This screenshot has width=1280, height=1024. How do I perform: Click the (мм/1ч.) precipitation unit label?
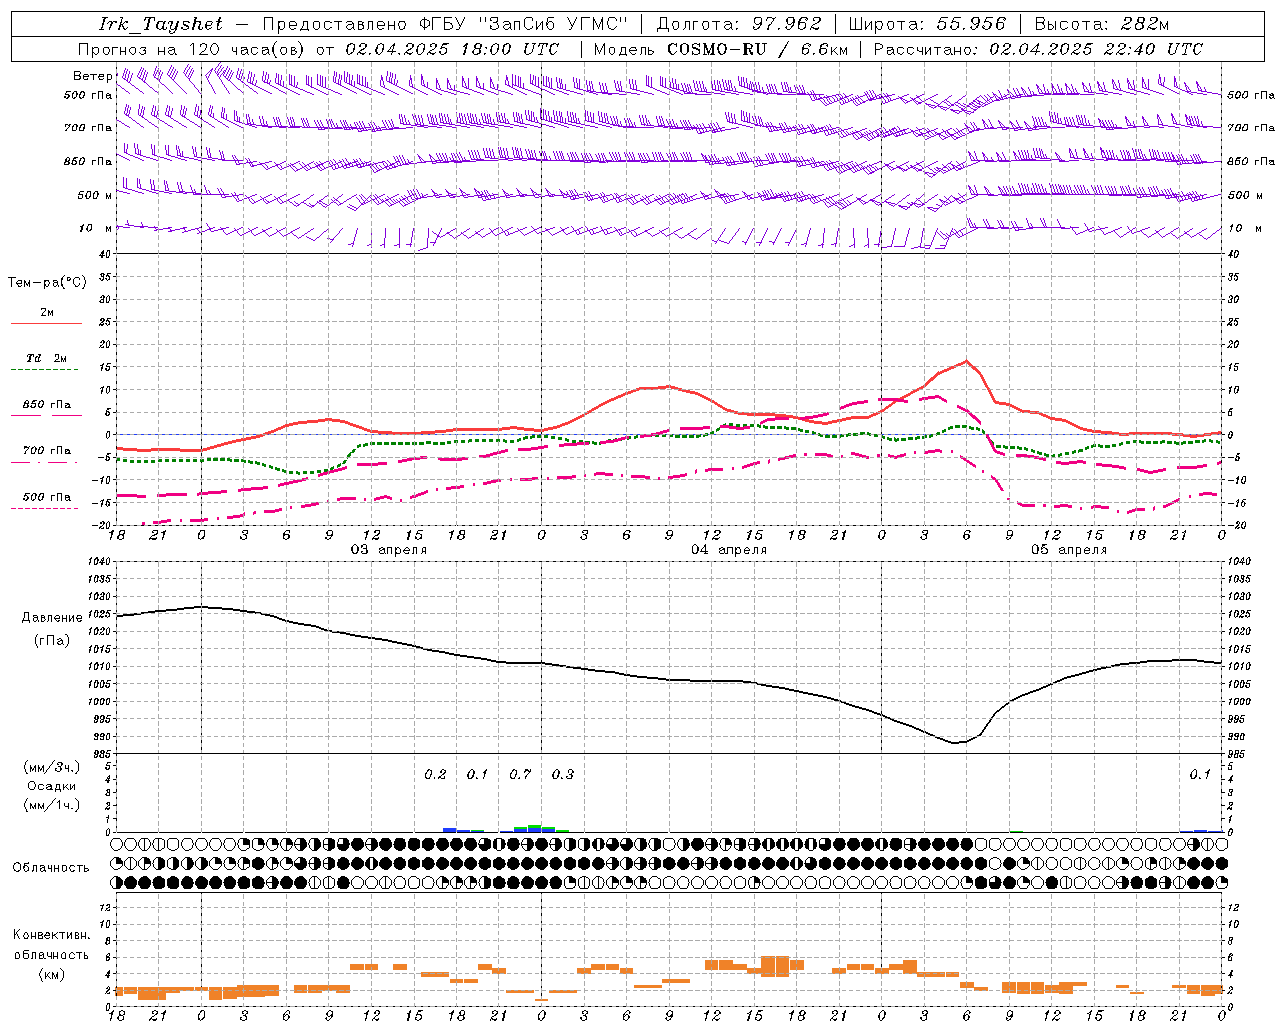point(51,805)
